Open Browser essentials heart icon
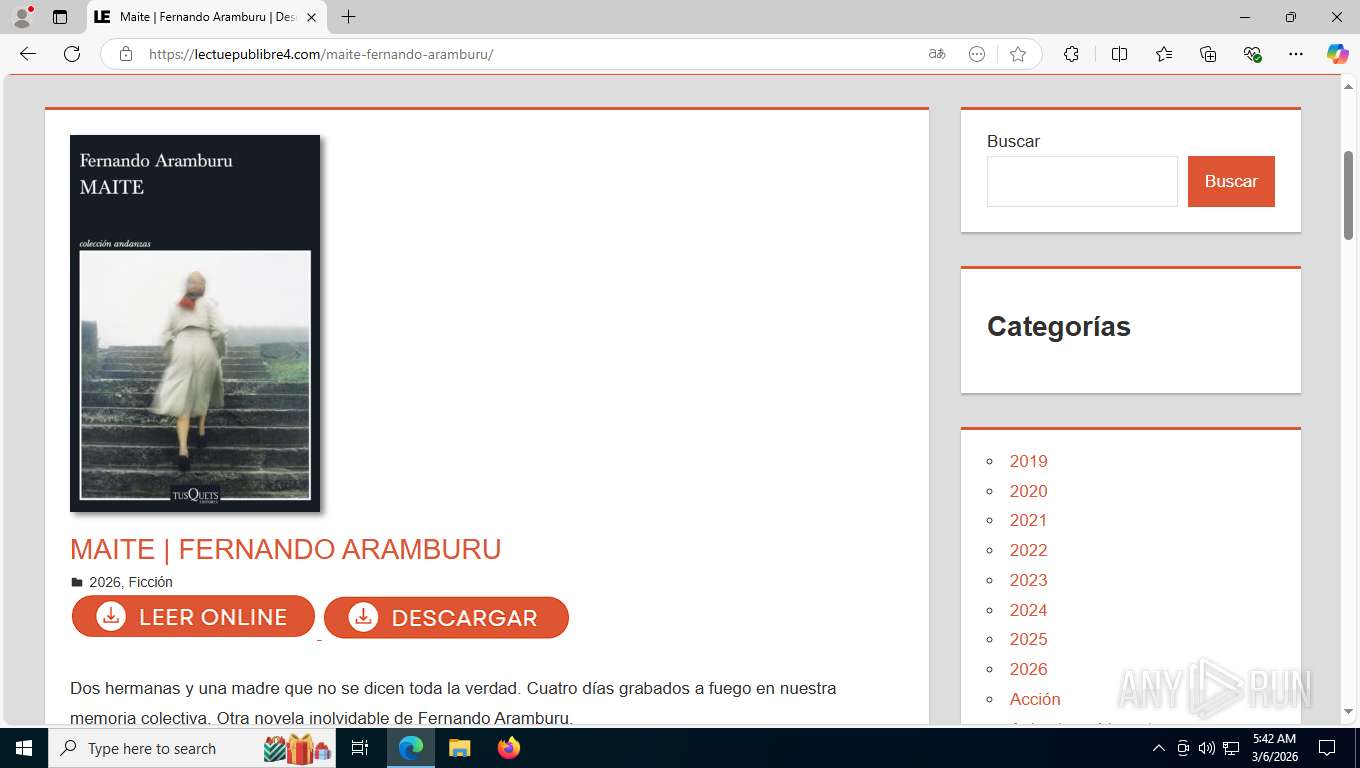1360x768 pixels. tap(1252, 54)
